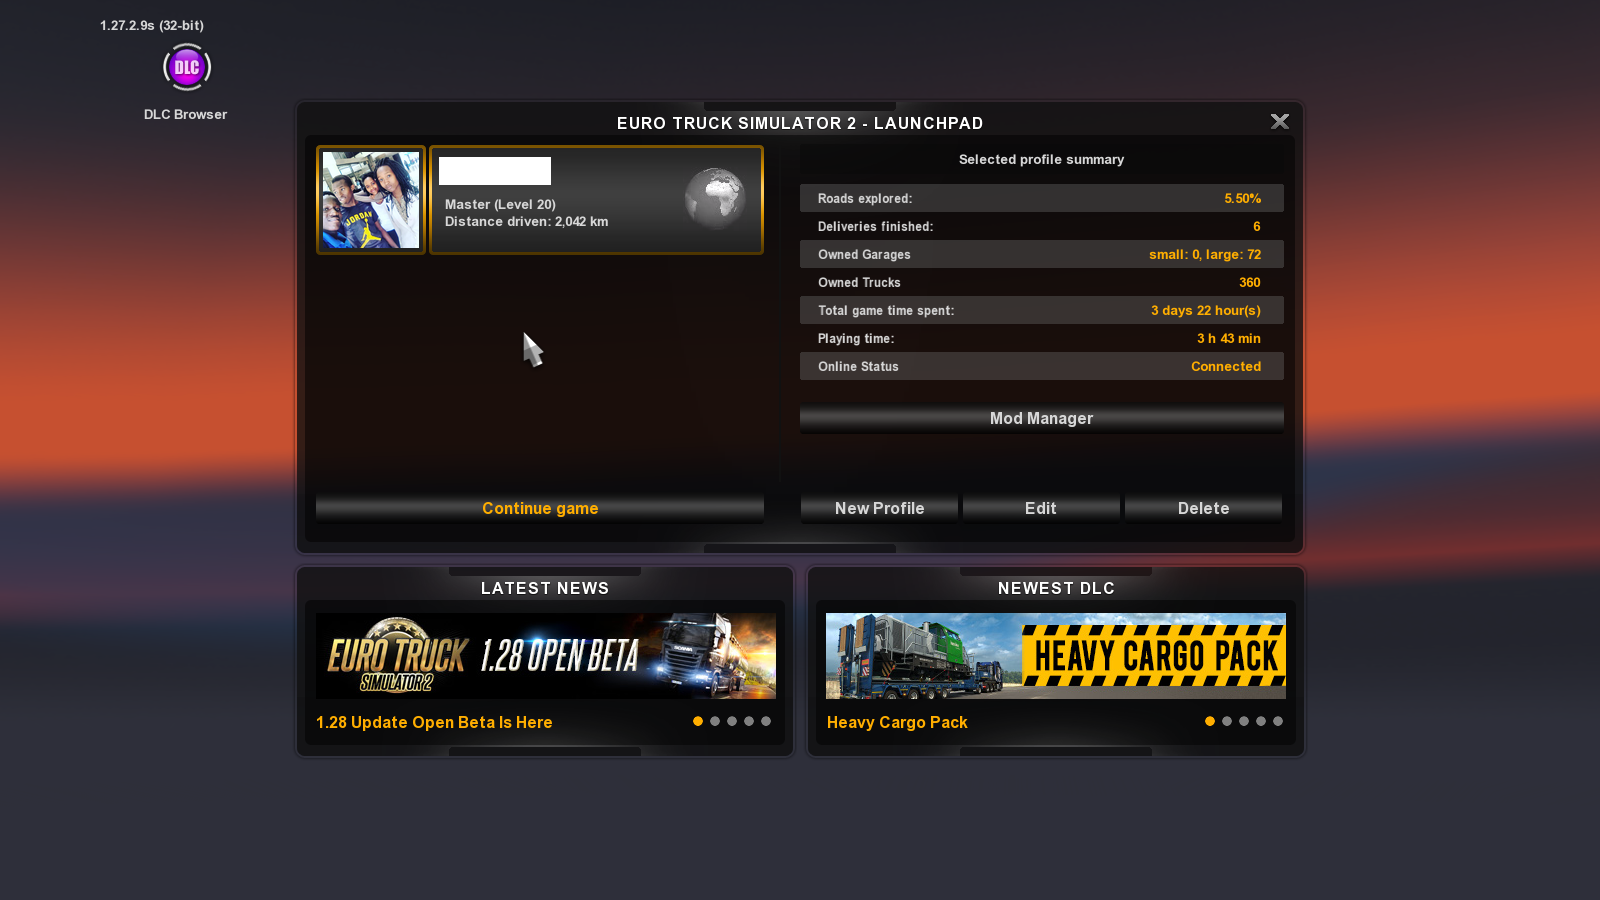Open the Heavy Cargo Pack banner

(1056, 656)
